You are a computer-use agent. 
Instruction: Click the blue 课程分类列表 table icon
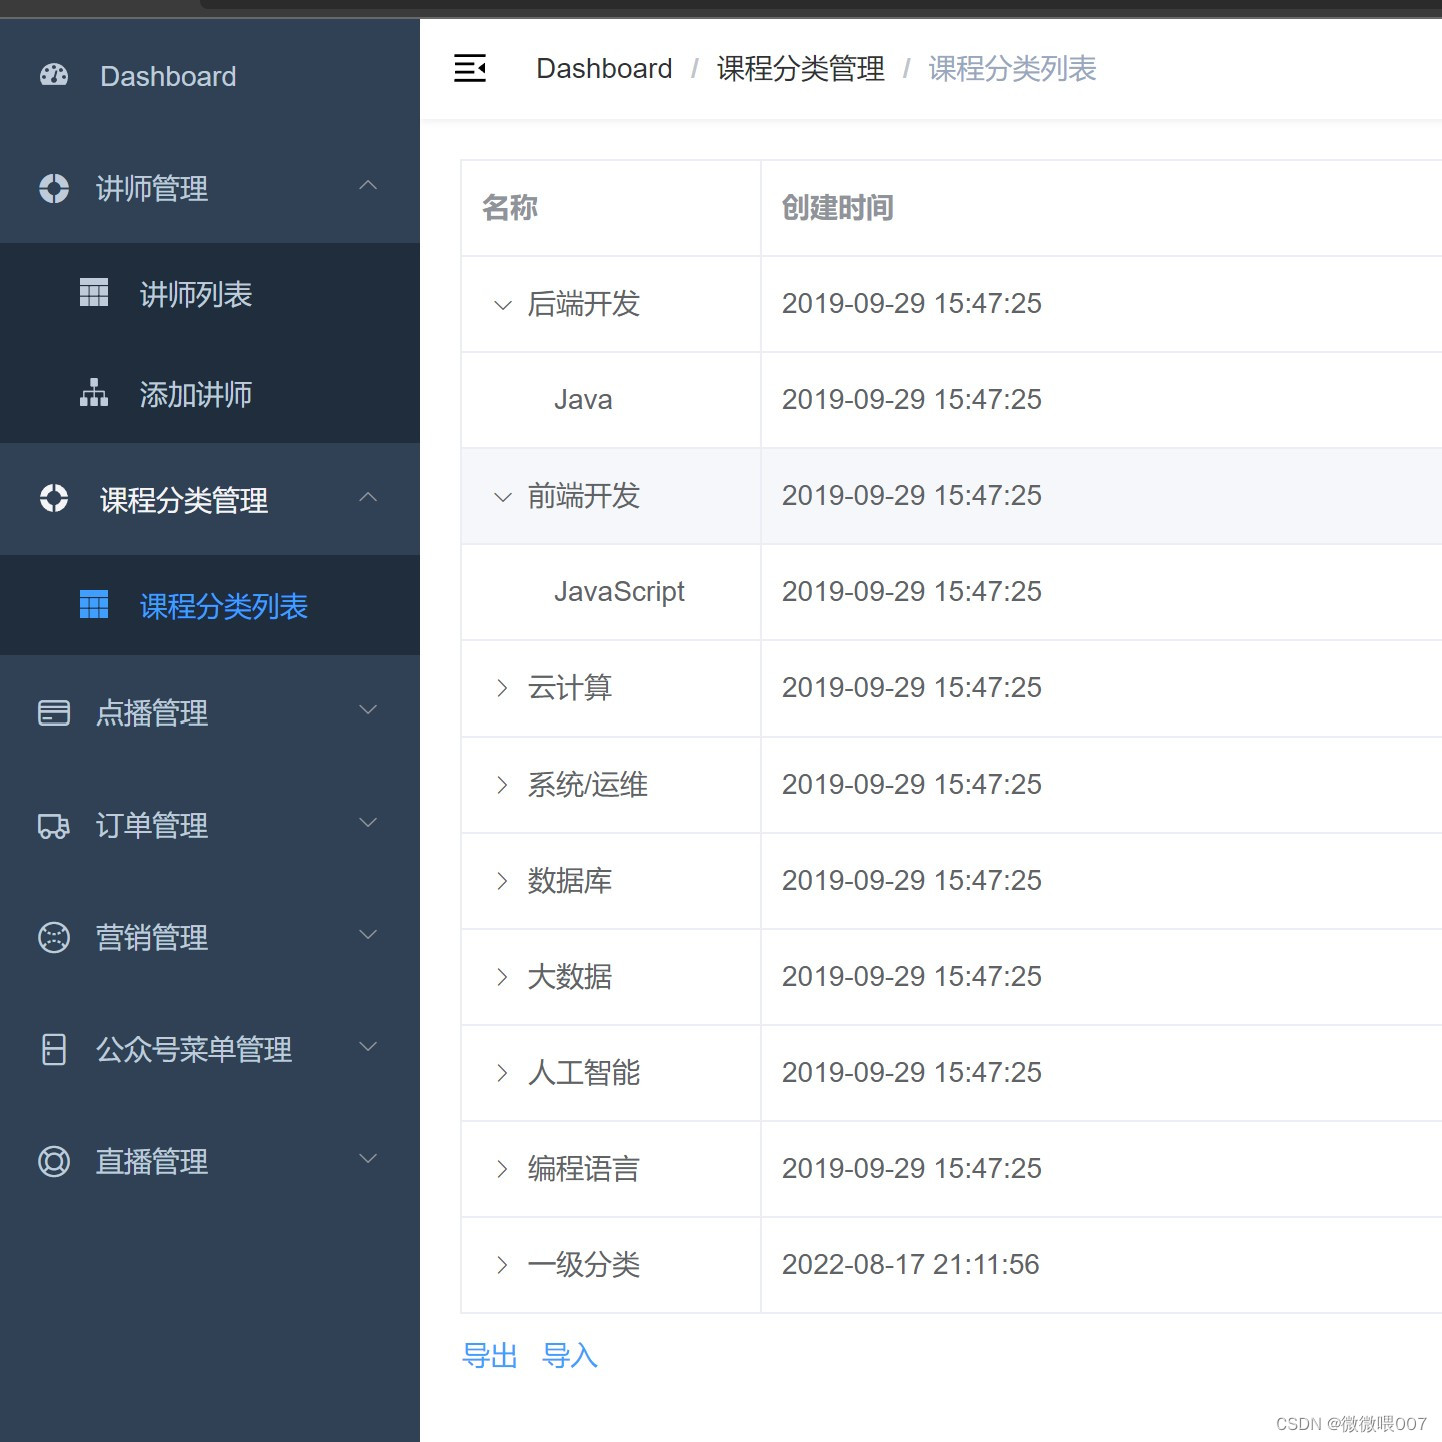coord(94,605)
